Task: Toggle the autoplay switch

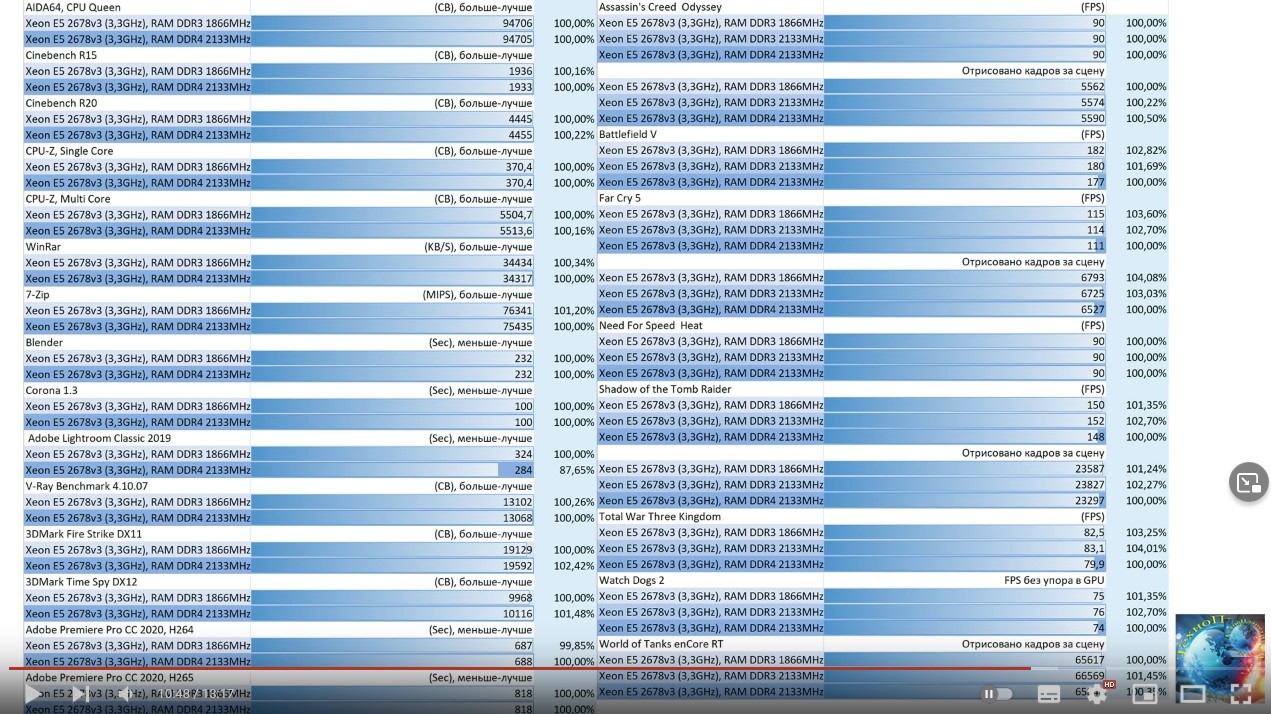Action: tap(998, 693)
